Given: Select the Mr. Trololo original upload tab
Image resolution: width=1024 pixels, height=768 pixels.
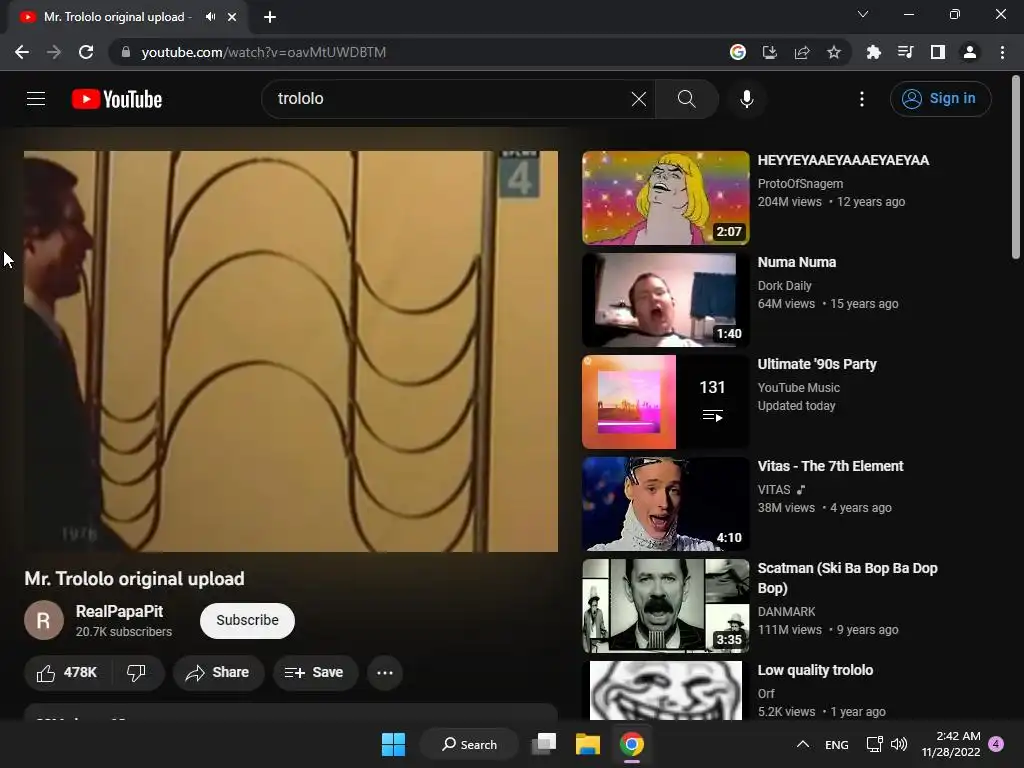Looking at the screenshot, I should (128, 17).
